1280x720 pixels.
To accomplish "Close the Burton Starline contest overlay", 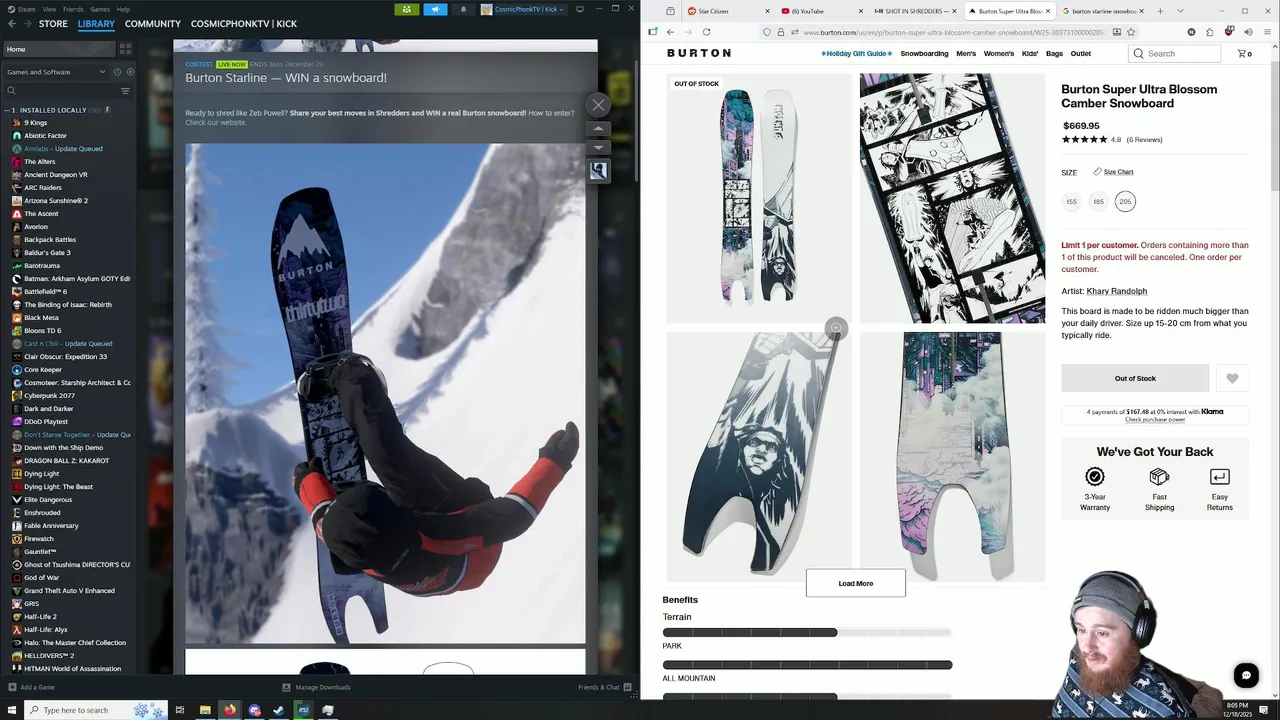I will click(x=598, y=105).
